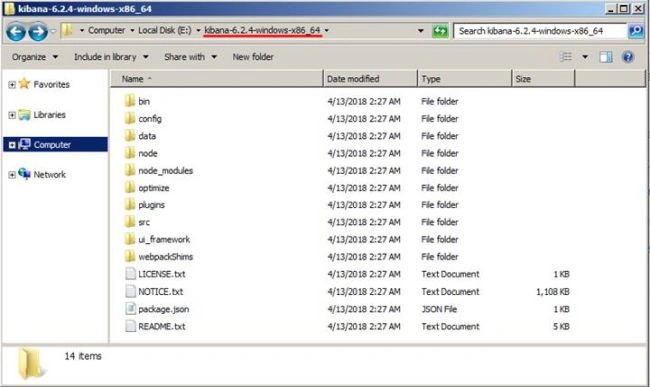This screenshot has height=387, width=650.
Task: Select the 'package.json' file name
Action: (164, 309)
